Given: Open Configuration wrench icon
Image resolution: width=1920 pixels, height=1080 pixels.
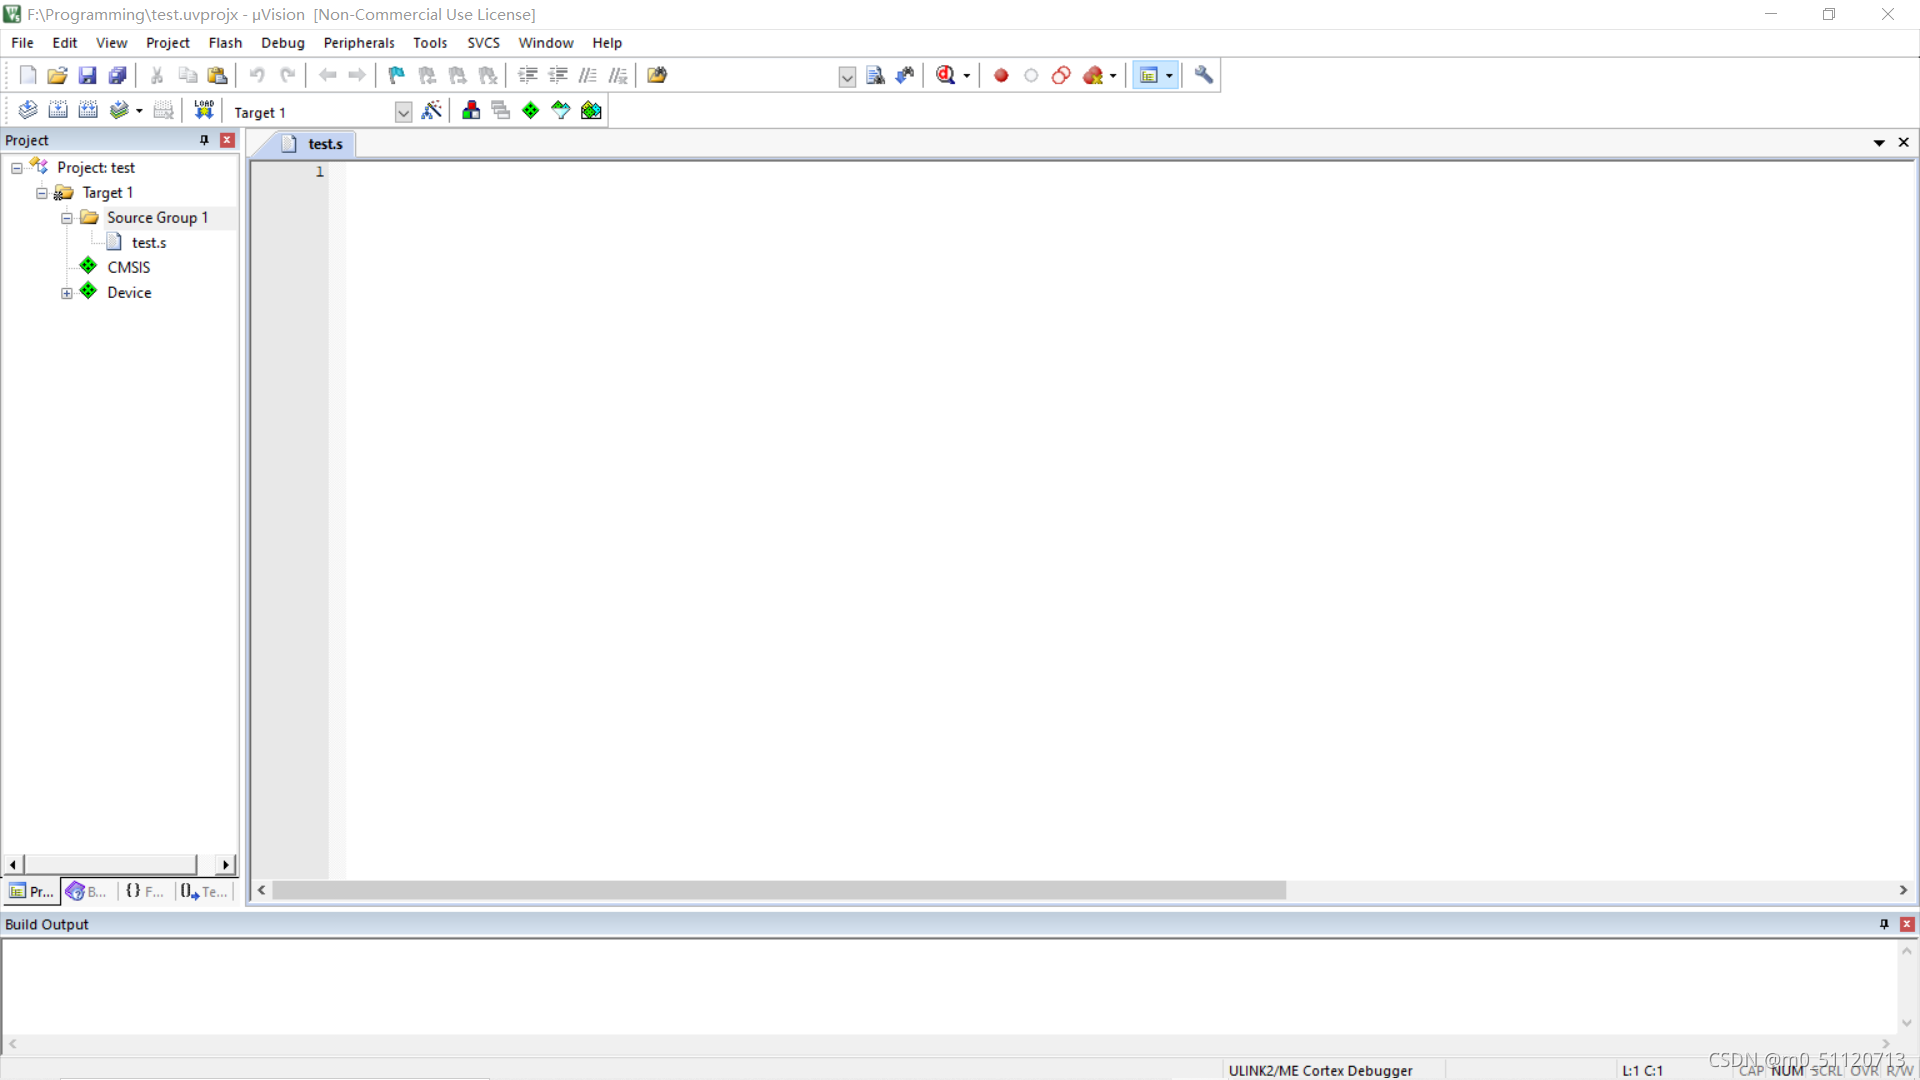Looking at the screenshot, I should tap(1204, 75).
